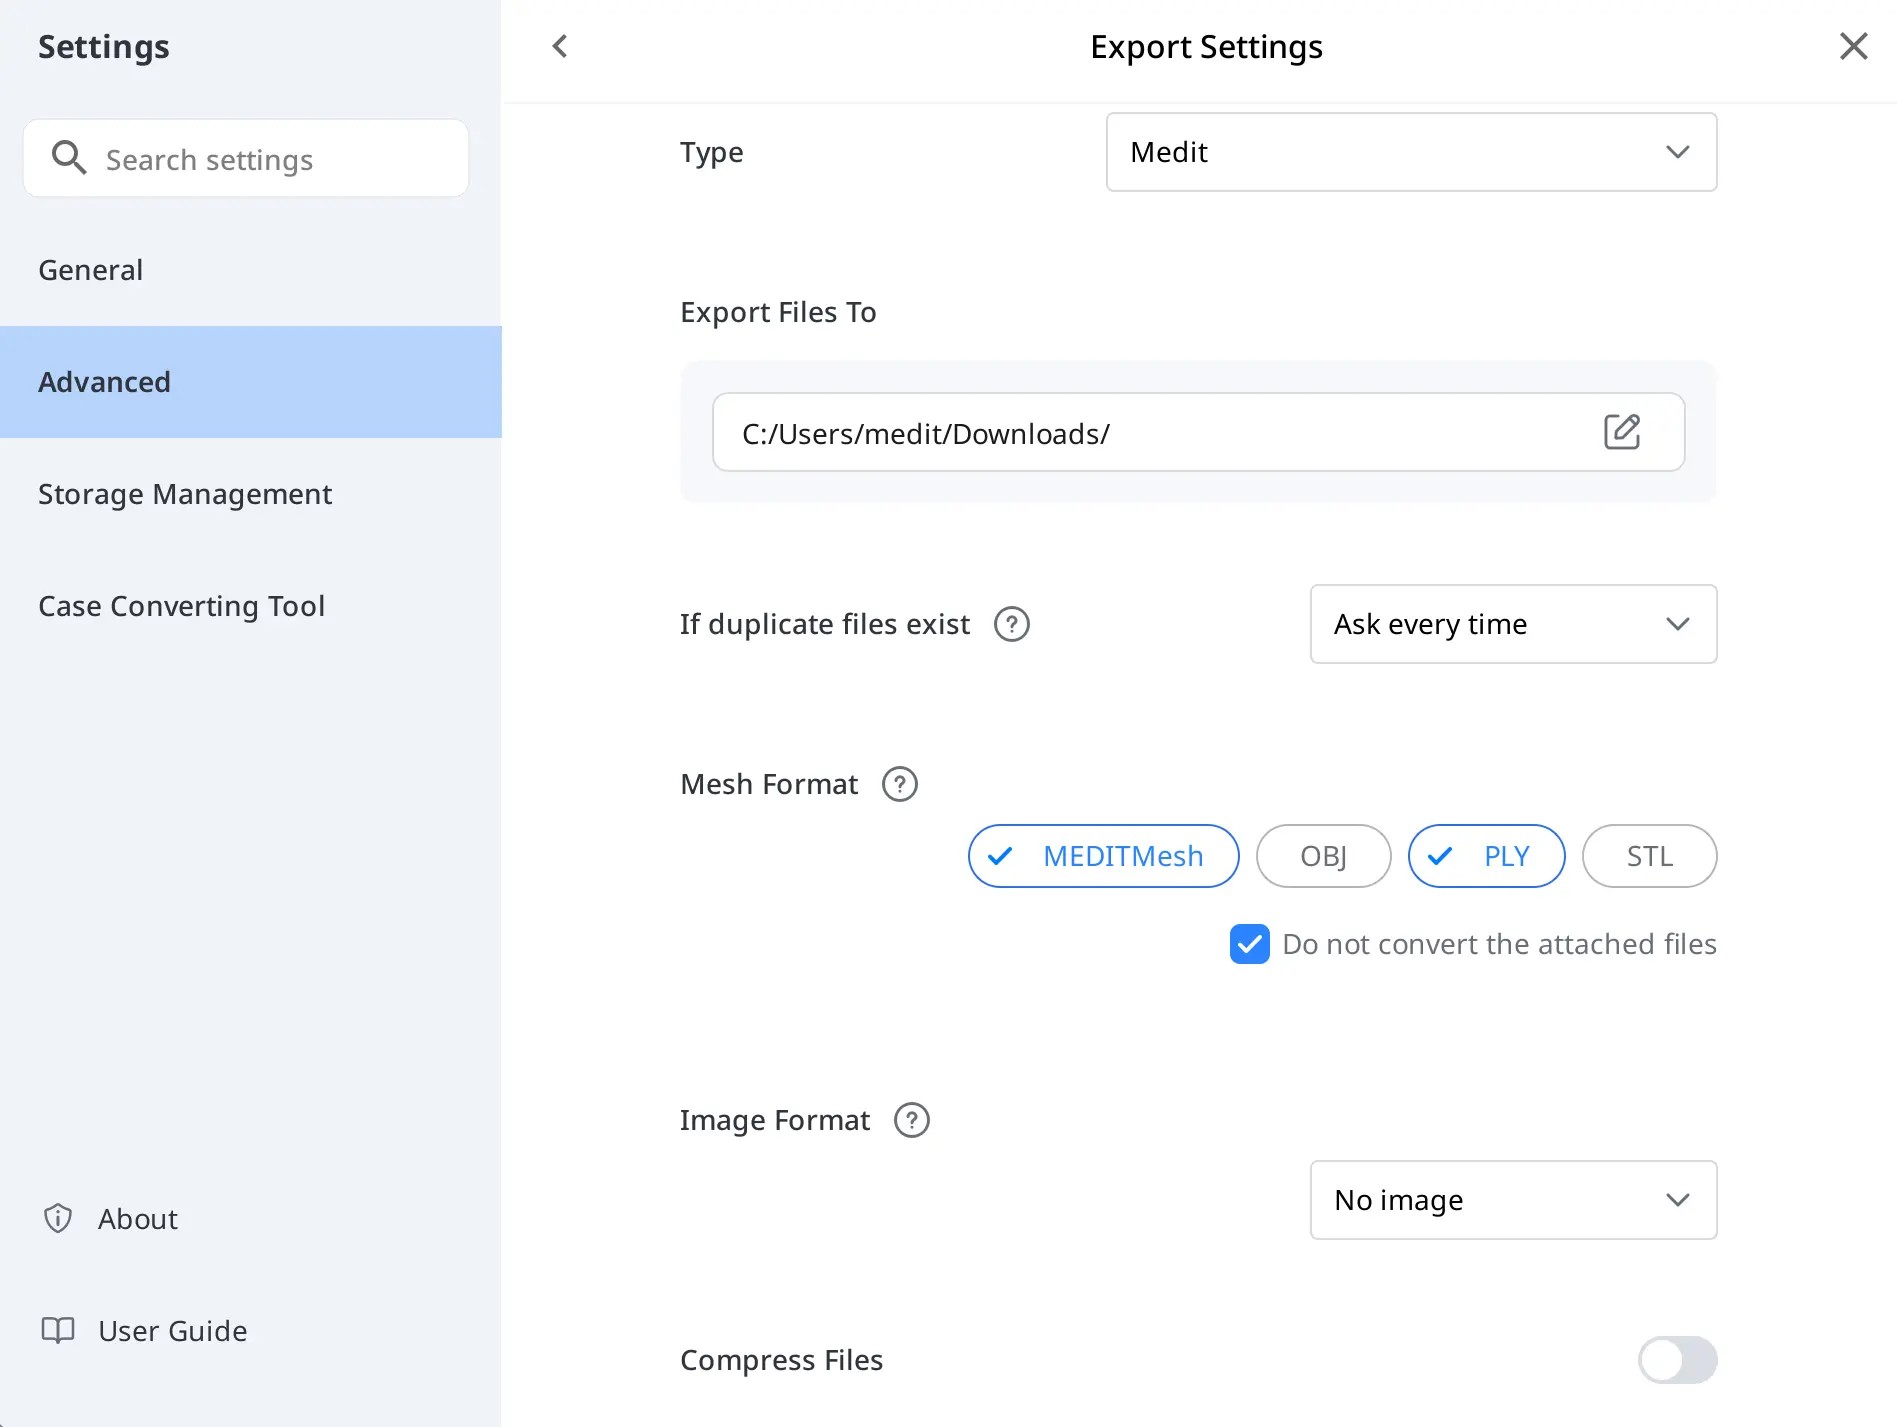Open help for duplicate files setting
Viewport: 1897px width, 1427px height.
[1011, 624]
